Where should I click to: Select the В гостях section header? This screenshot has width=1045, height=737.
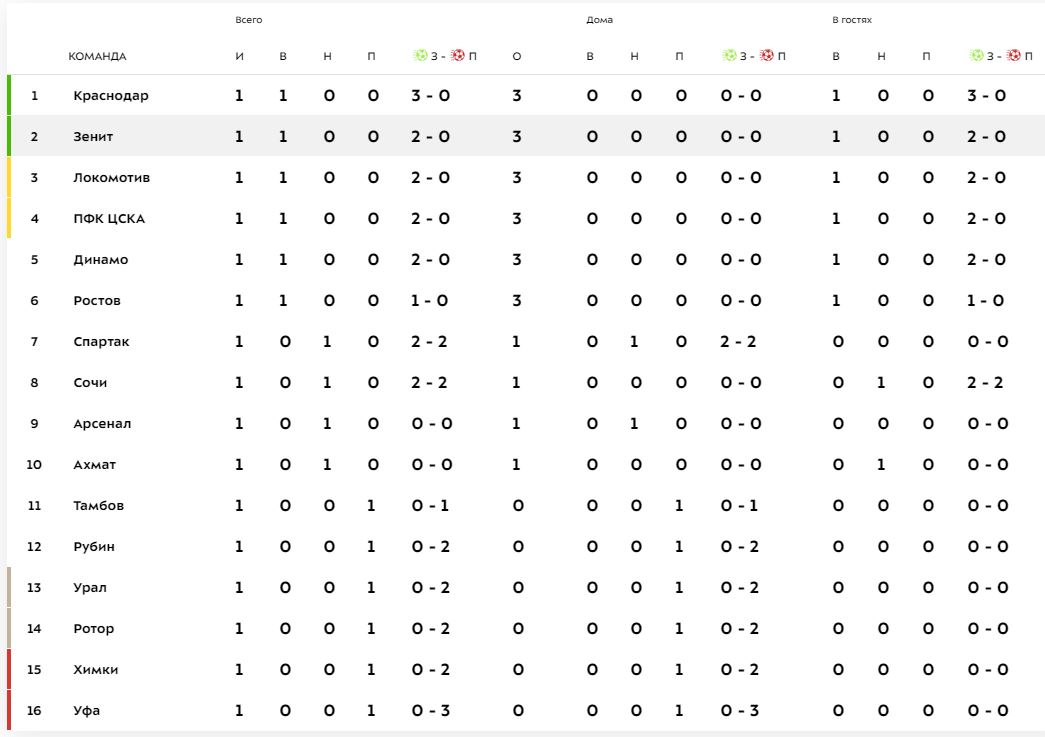pos(852,20)
